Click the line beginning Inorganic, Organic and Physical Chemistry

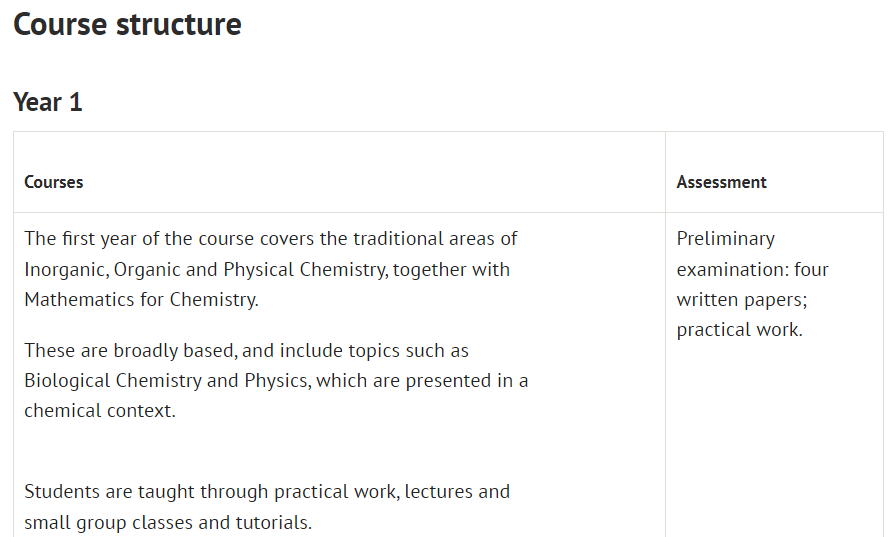click(x=267, y=270)
